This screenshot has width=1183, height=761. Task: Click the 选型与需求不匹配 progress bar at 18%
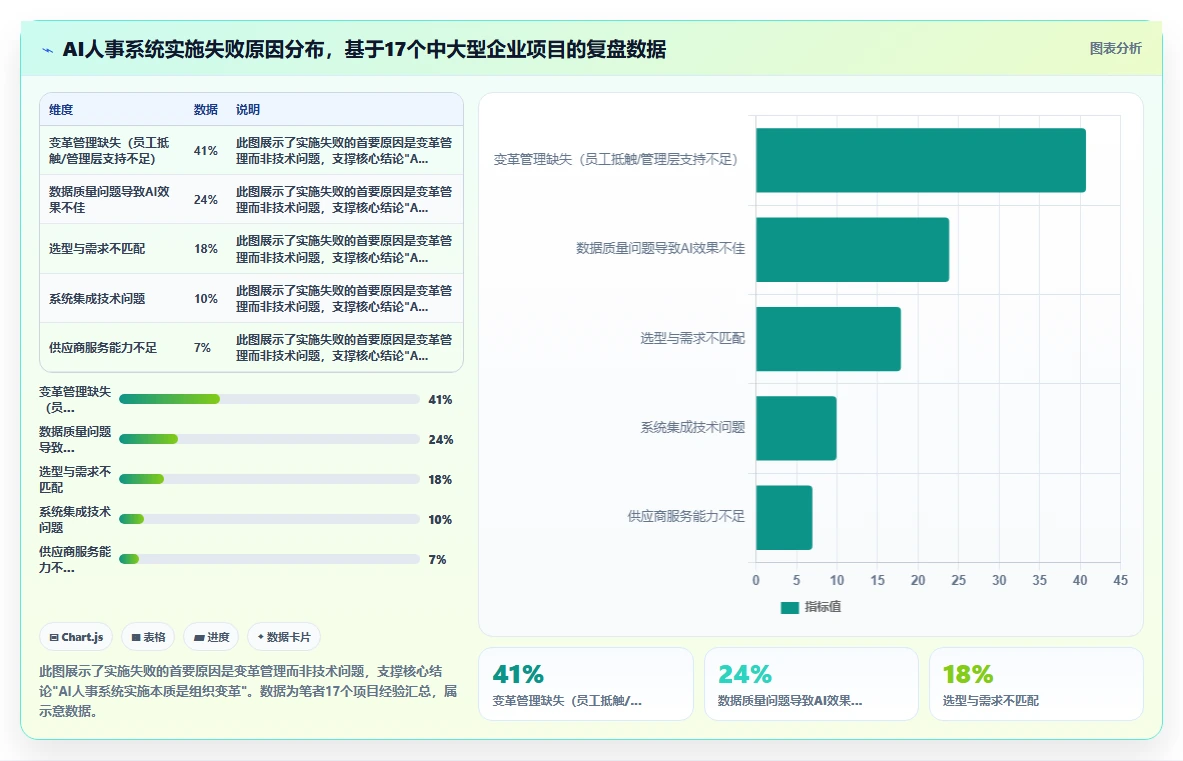269,479
